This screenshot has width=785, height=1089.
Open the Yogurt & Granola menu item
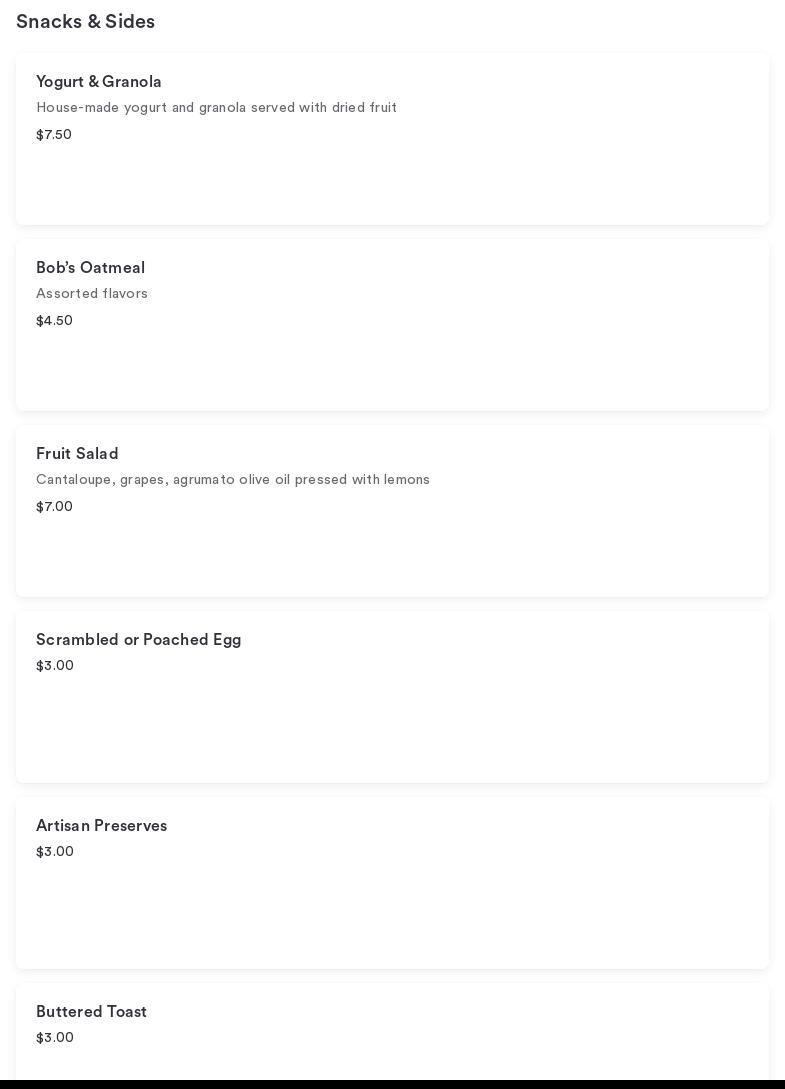pyautogui.click(x=99, y=82)
